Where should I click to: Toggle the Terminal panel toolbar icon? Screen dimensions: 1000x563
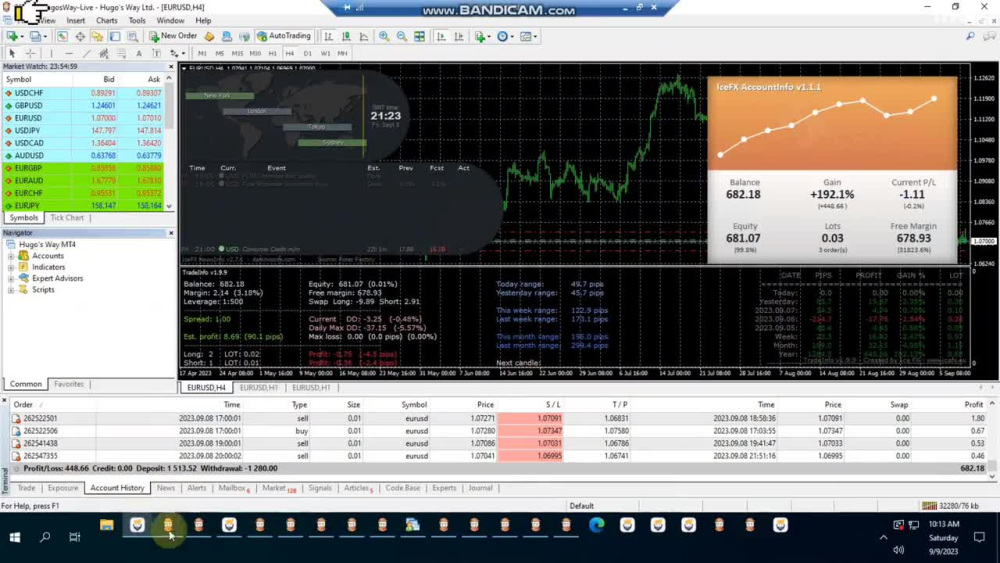[x=115, y=36]
